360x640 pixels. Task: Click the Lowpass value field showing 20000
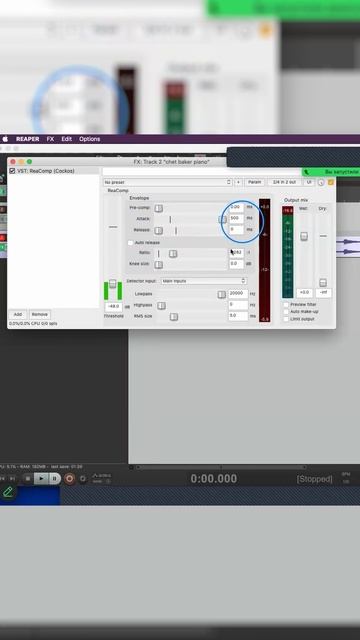click(238, 293)
